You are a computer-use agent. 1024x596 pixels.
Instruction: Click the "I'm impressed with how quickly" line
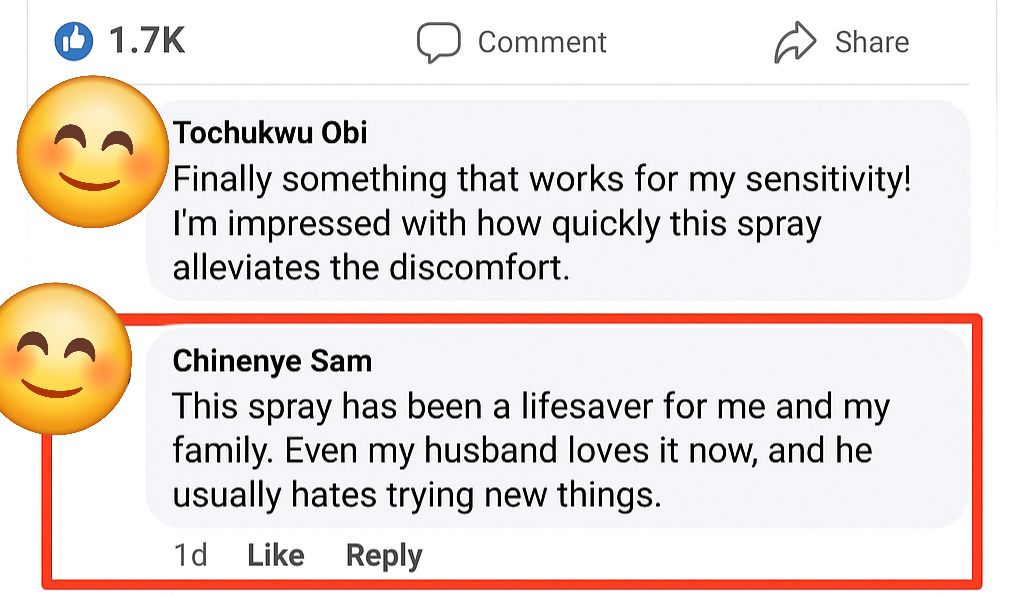497,224
